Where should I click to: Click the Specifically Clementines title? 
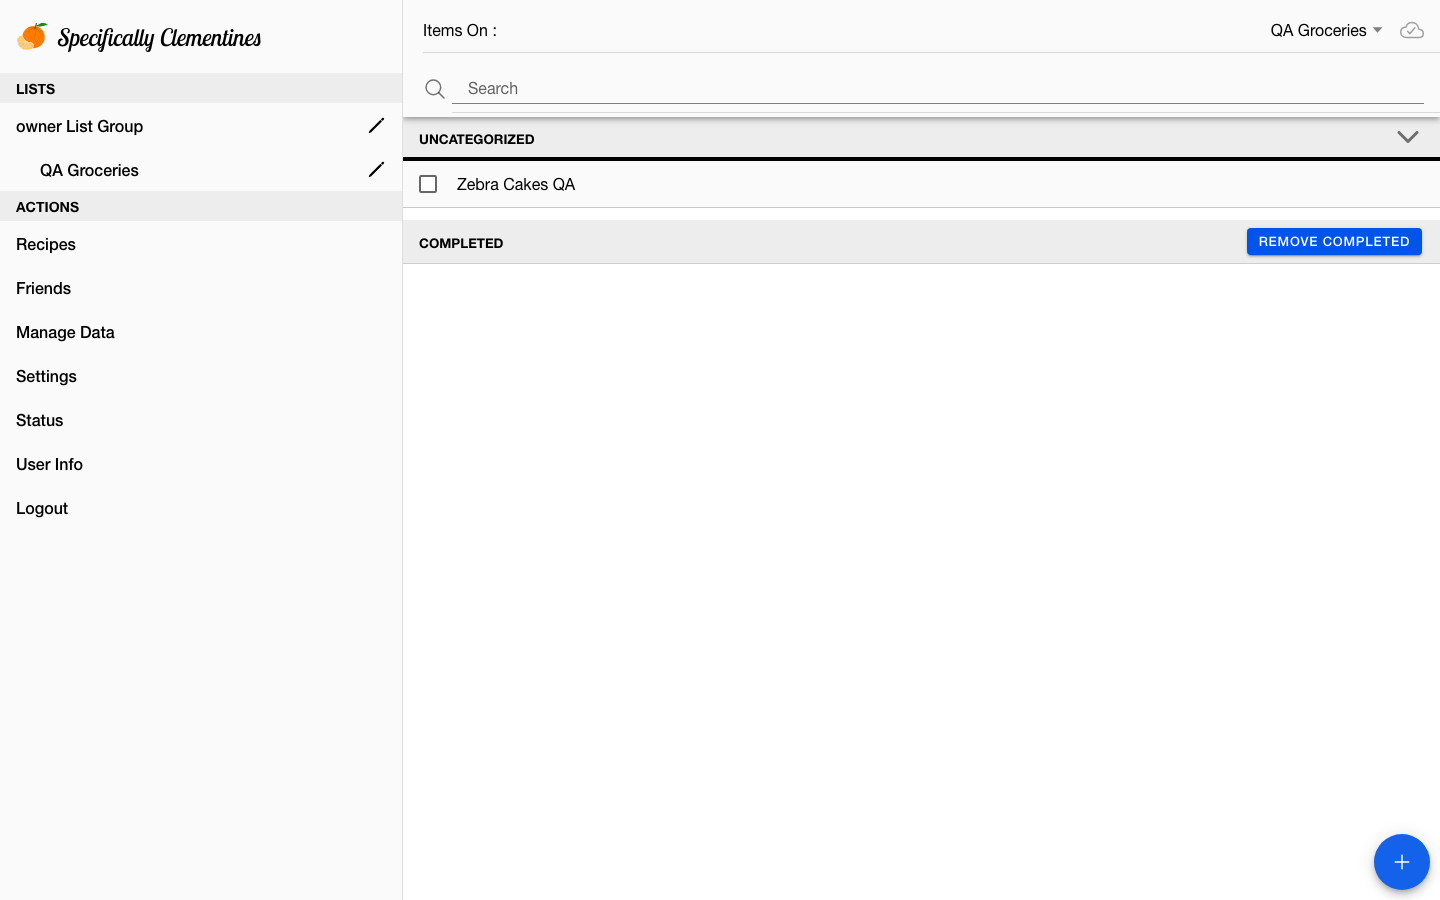click(159, 38)
